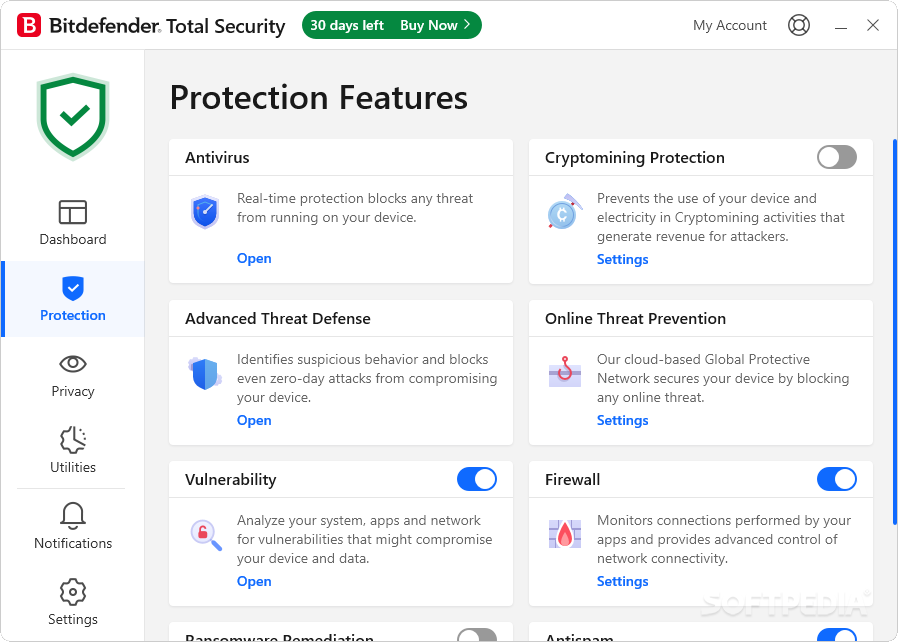
Task: Open Privacy using the eye icon
Action: click(x=72, y=364)
